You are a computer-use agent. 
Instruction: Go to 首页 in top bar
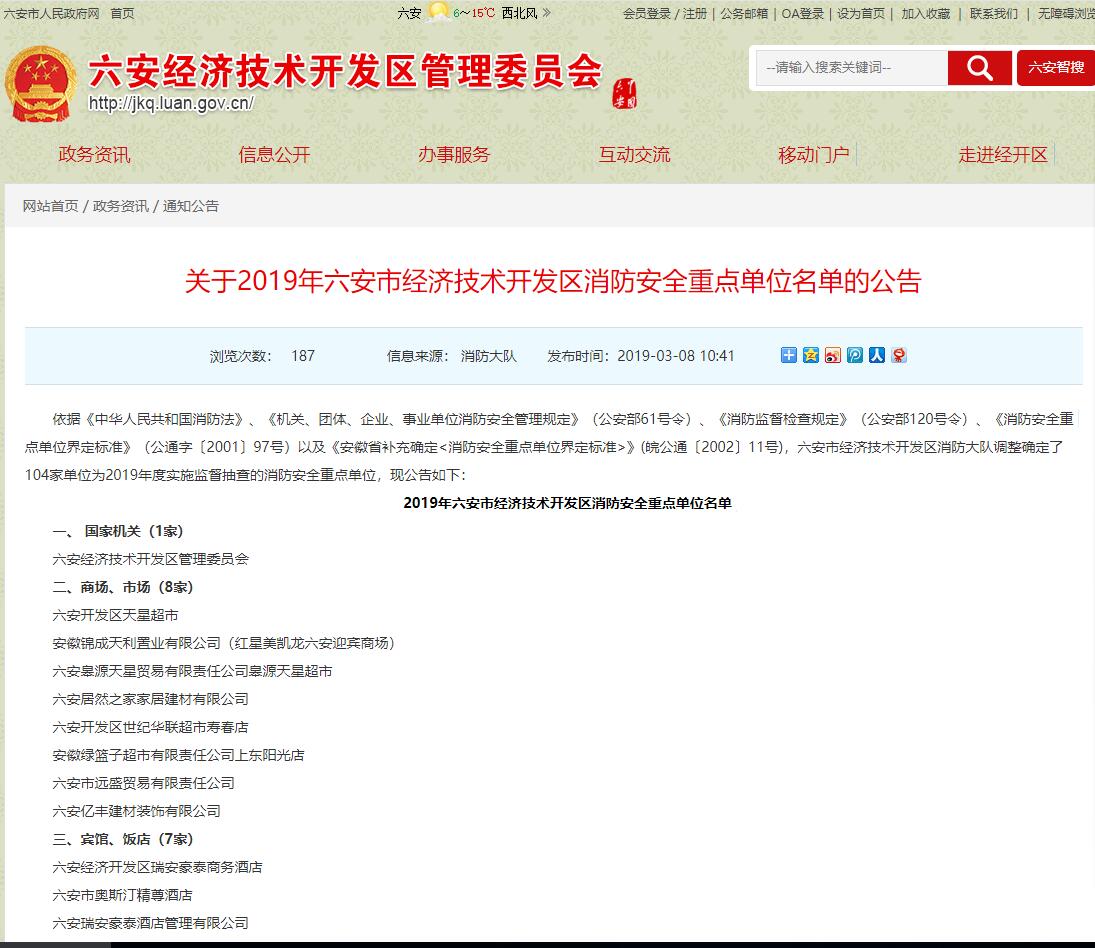point(122,13)
